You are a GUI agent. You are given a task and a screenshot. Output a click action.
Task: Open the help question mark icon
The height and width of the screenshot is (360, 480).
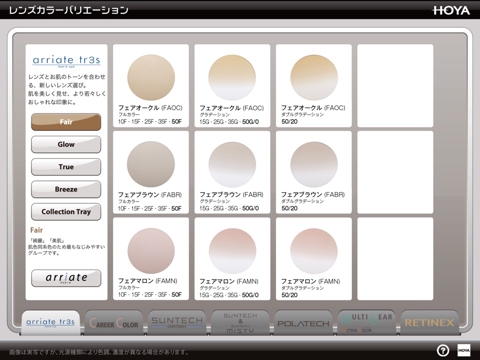[x=443, y=350]
